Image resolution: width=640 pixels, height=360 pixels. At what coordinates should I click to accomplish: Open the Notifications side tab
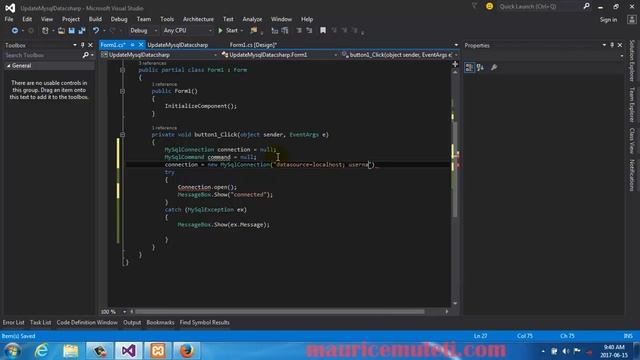(632, 175)
